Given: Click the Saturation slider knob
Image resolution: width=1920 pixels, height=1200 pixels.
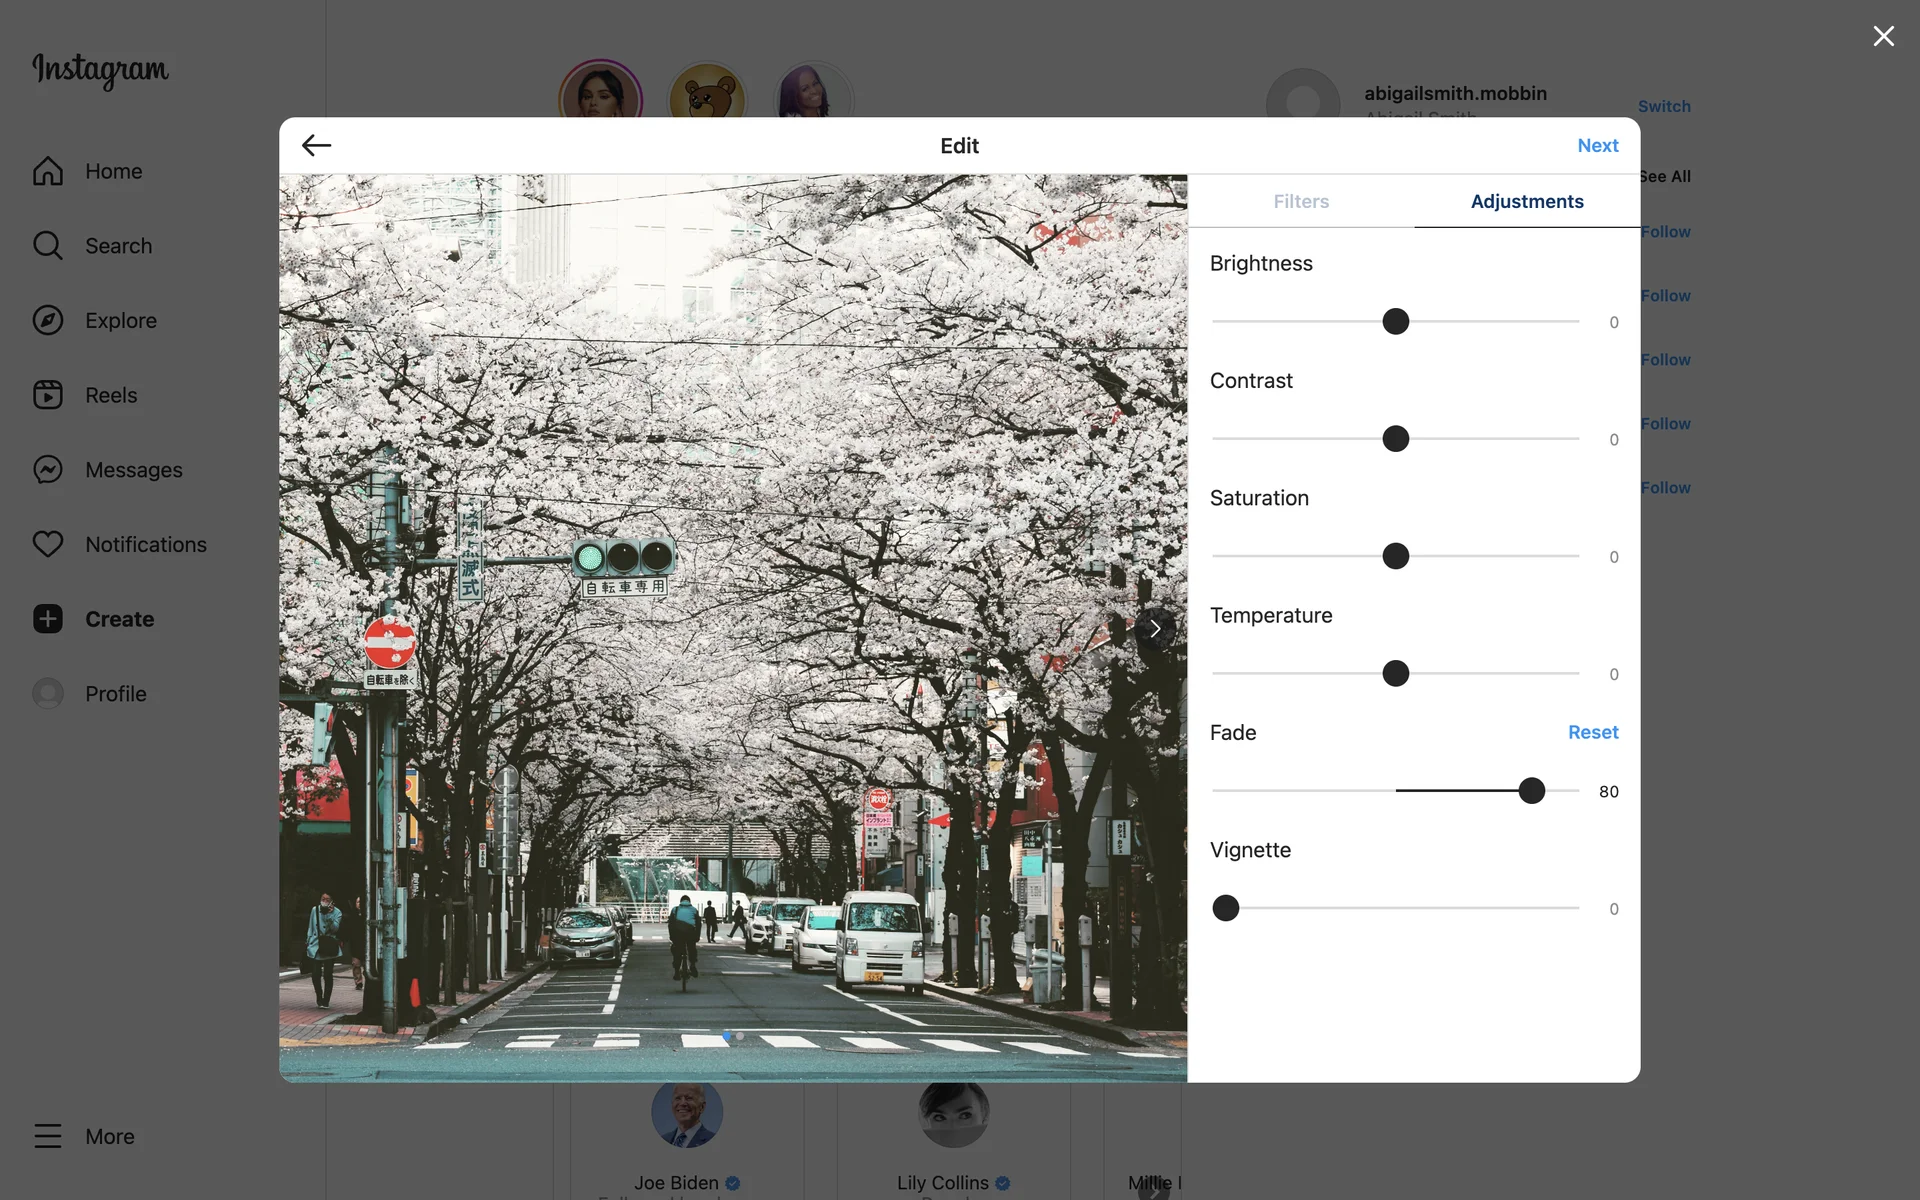Looking at the screenshot, I should 1395,556.
